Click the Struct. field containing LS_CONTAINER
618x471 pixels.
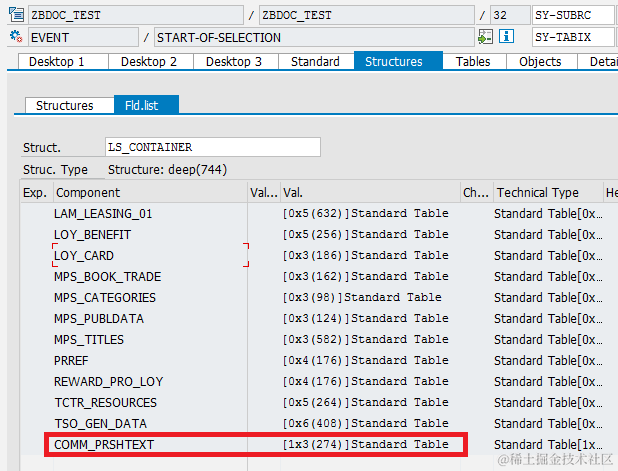[x=213, y=147]
